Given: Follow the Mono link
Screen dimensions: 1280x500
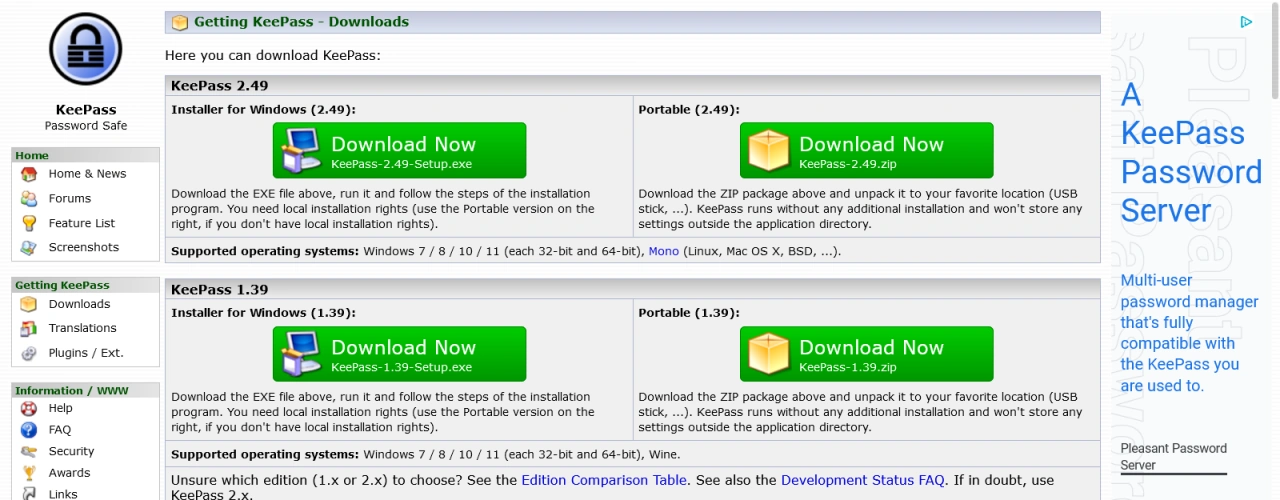Looking at the screenshot, I should coord(663,251).
